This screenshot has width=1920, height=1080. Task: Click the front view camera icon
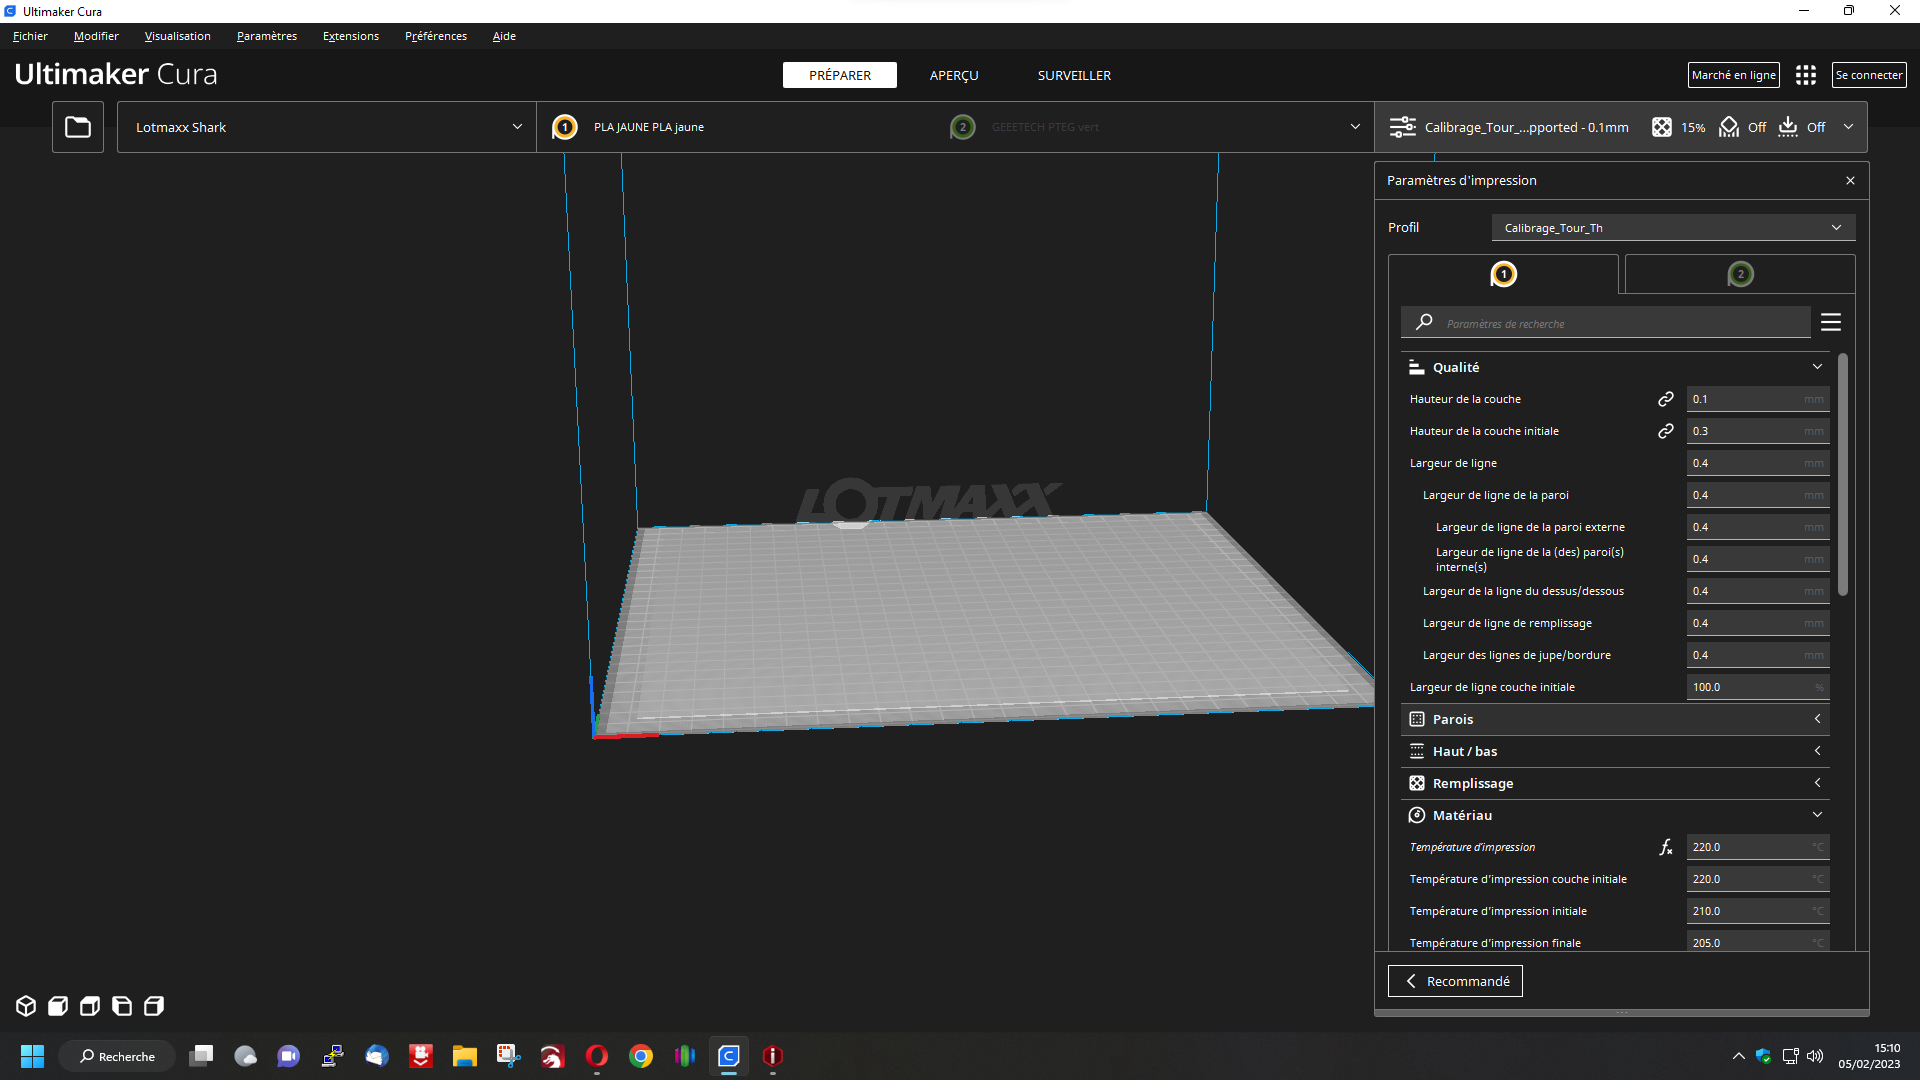58,1006
